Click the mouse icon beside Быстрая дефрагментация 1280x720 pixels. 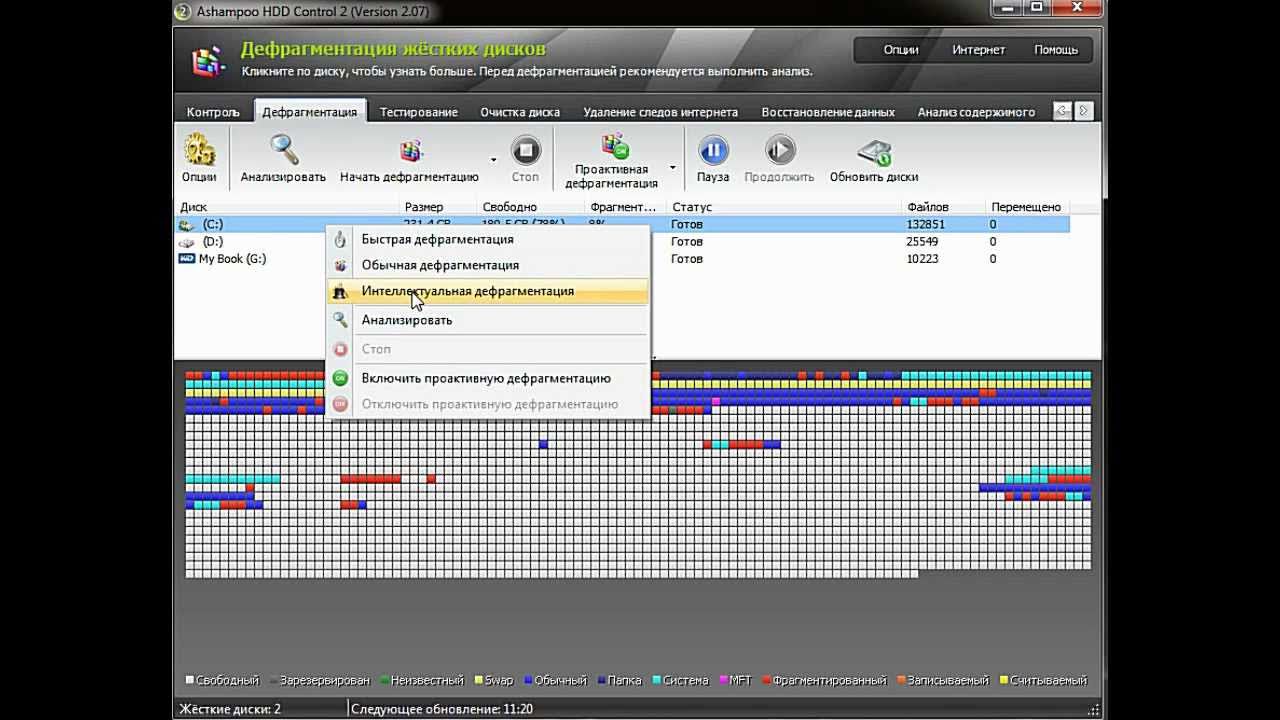pos(340,239)
